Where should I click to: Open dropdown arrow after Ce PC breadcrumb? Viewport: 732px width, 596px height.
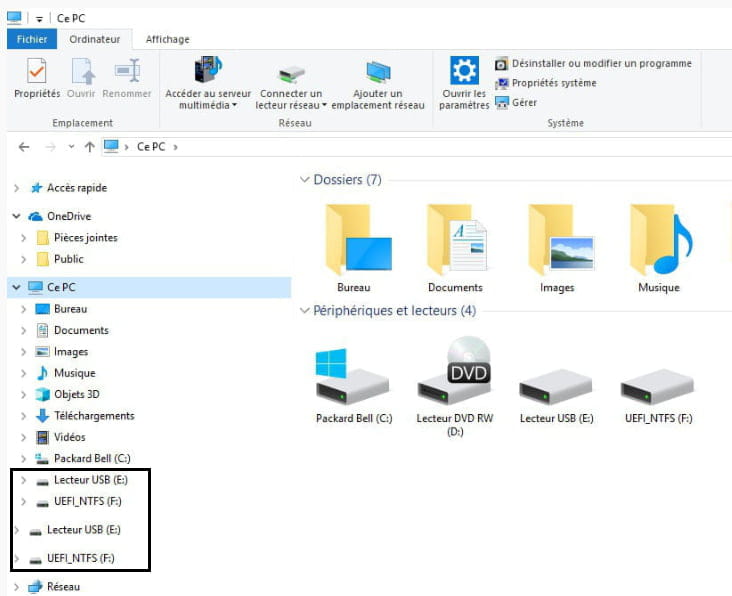coord(176,147)
